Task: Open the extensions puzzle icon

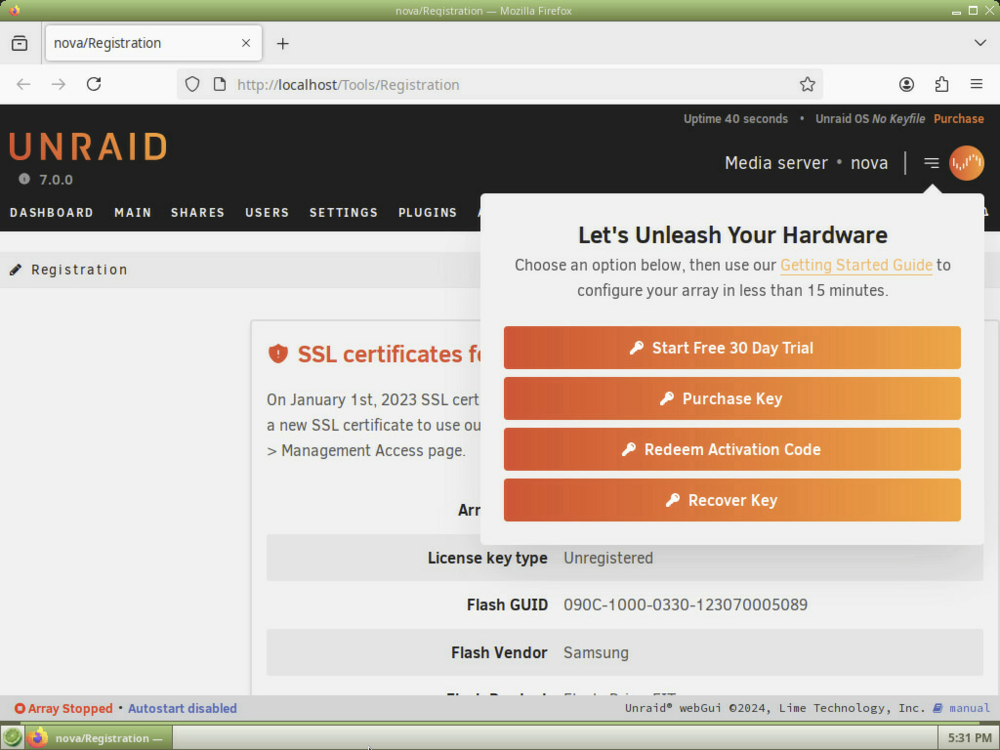Action: click(x=941, y=84)
